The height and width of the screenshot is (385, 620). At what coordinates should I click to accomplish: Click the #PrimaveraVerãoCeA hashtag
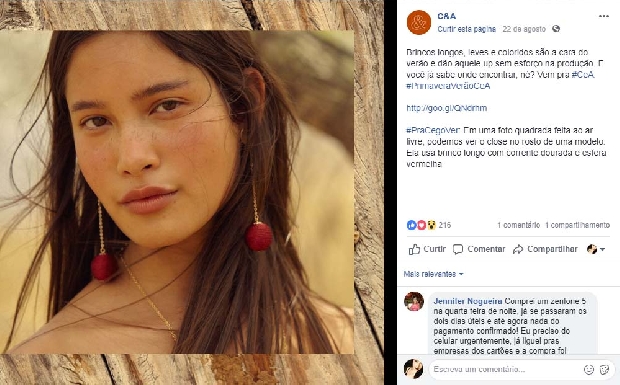click(x=448, y=86)
